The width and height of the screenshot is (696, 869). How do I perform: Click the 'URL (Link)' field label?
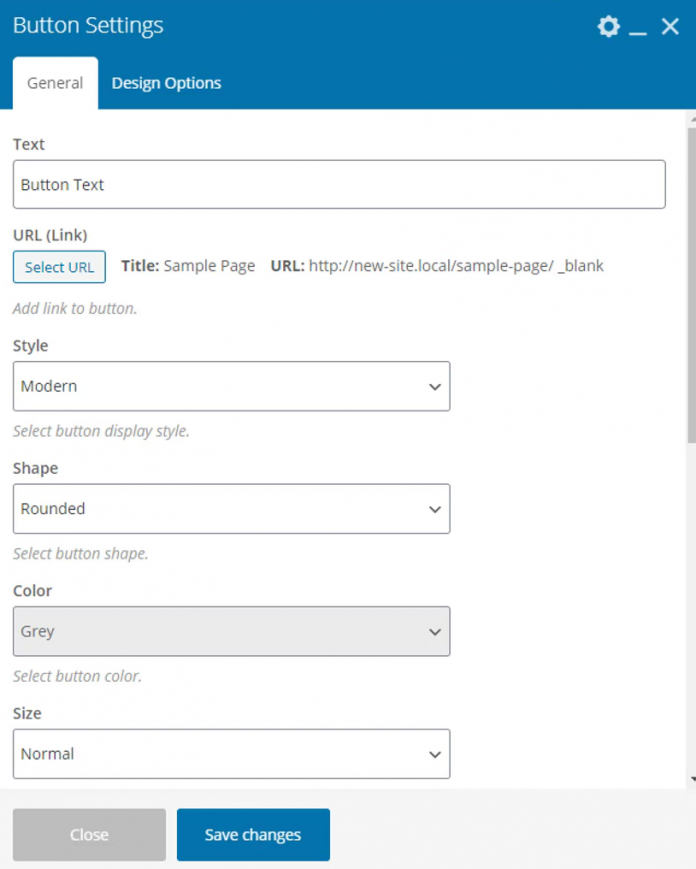point(50,236)
